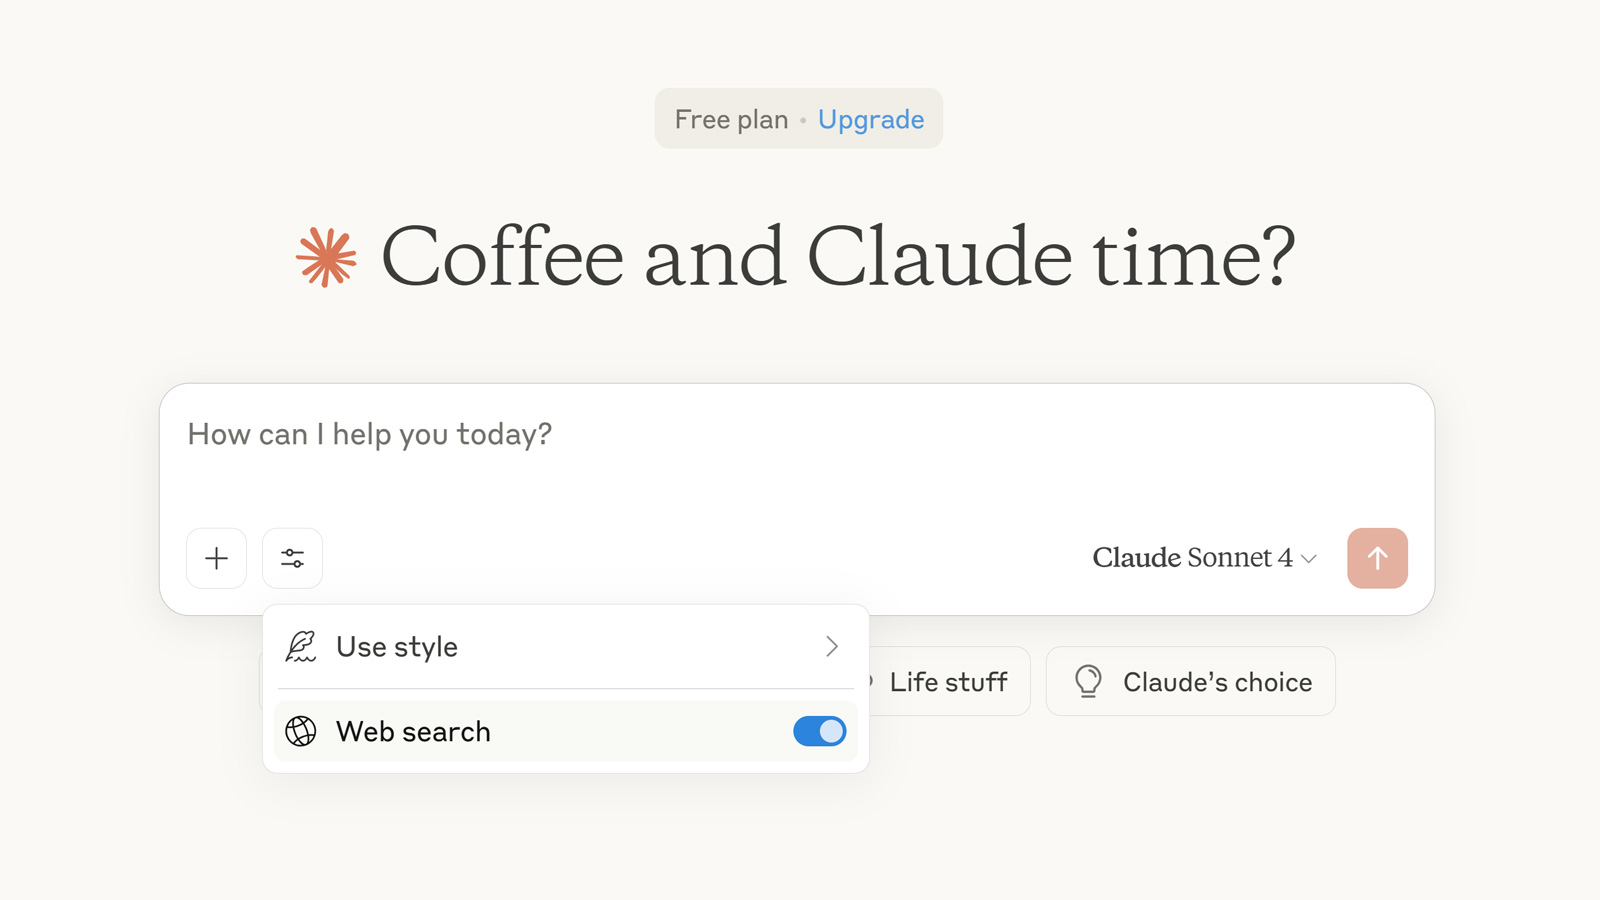Viewport: 1600px width, 900px height.
Task: Click the word 'time?' in the greeting
Action: pyautogui.click(x=1194, y=258)
